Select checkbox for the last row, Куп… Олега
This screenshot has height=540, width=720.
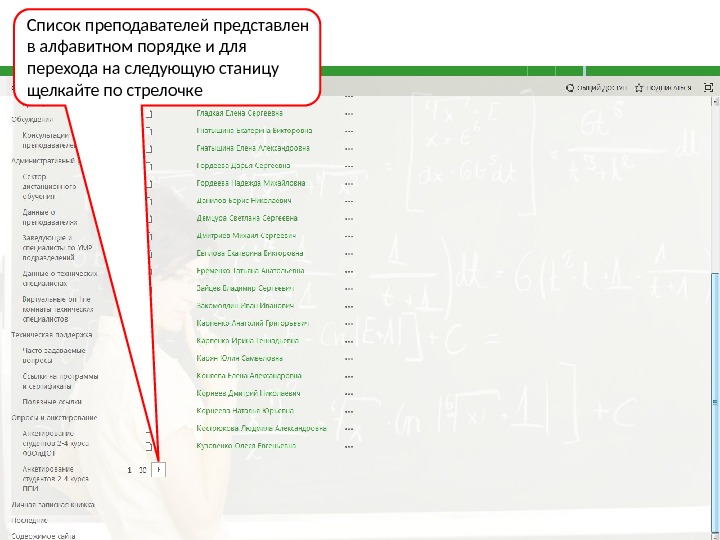pyautogui.click(x=149, y=446)
